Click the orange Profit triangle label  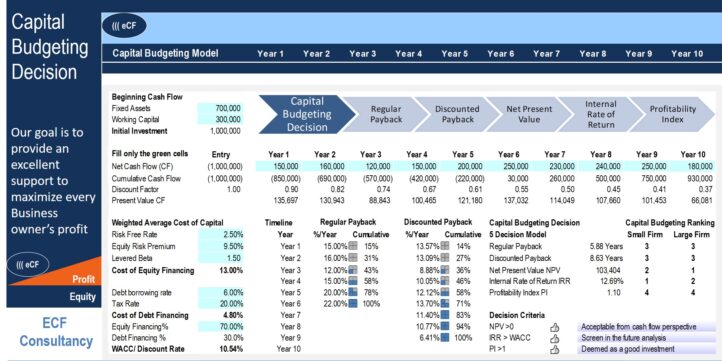click(x=83, y=279)
